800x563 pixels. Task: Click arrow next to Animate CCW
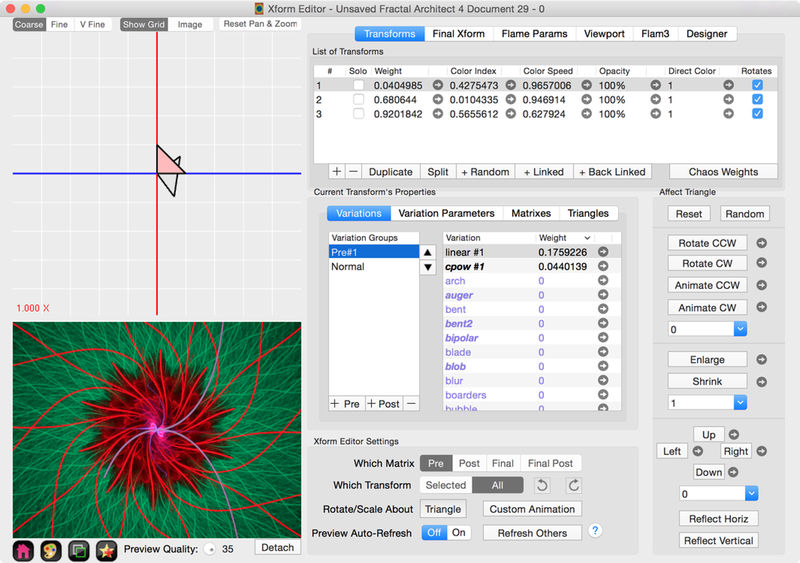761,285
